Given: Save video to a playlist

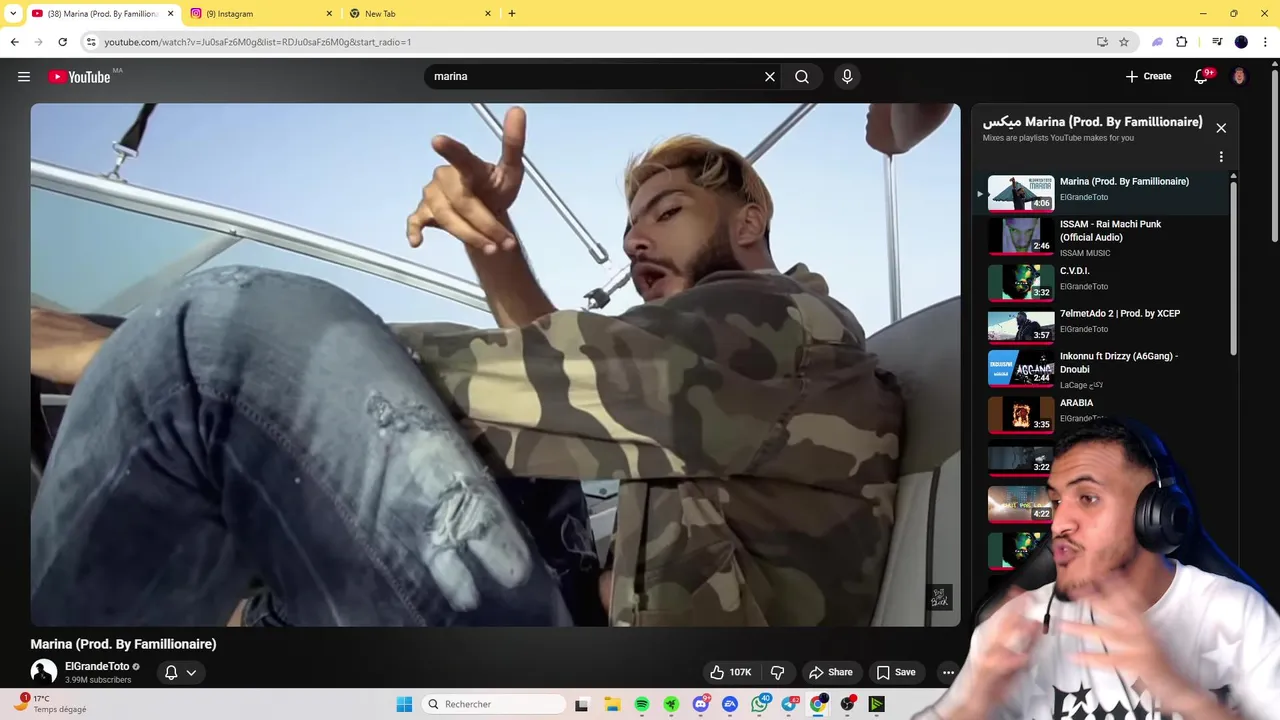Looking at the screenshot, I should point(896,672).
